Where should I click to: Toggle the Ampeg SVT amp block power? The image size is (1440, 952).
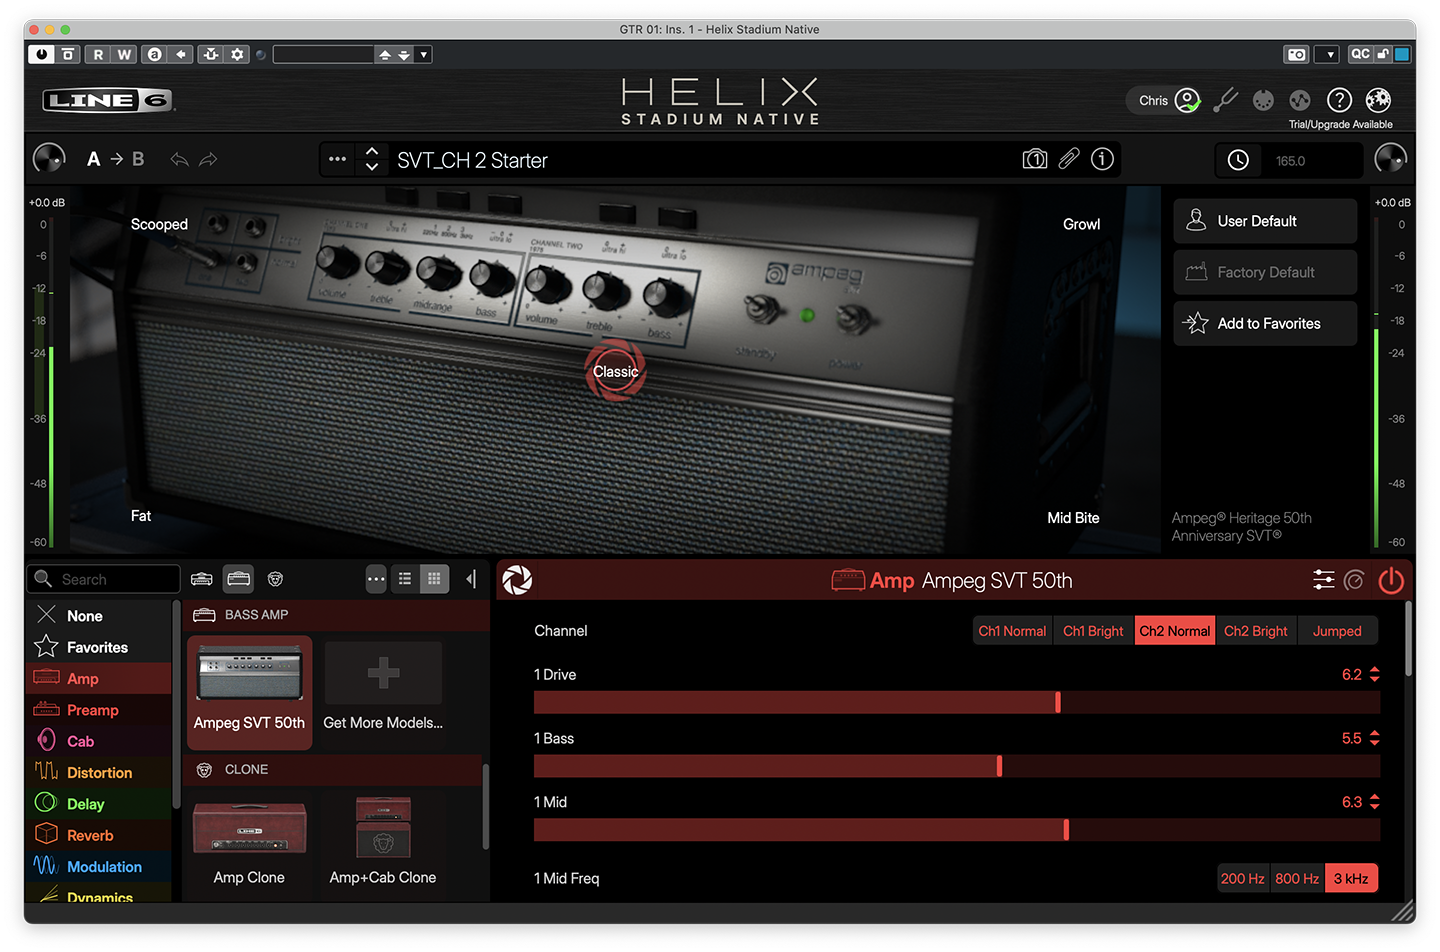pyautogui.click(x=1391, y=580)
